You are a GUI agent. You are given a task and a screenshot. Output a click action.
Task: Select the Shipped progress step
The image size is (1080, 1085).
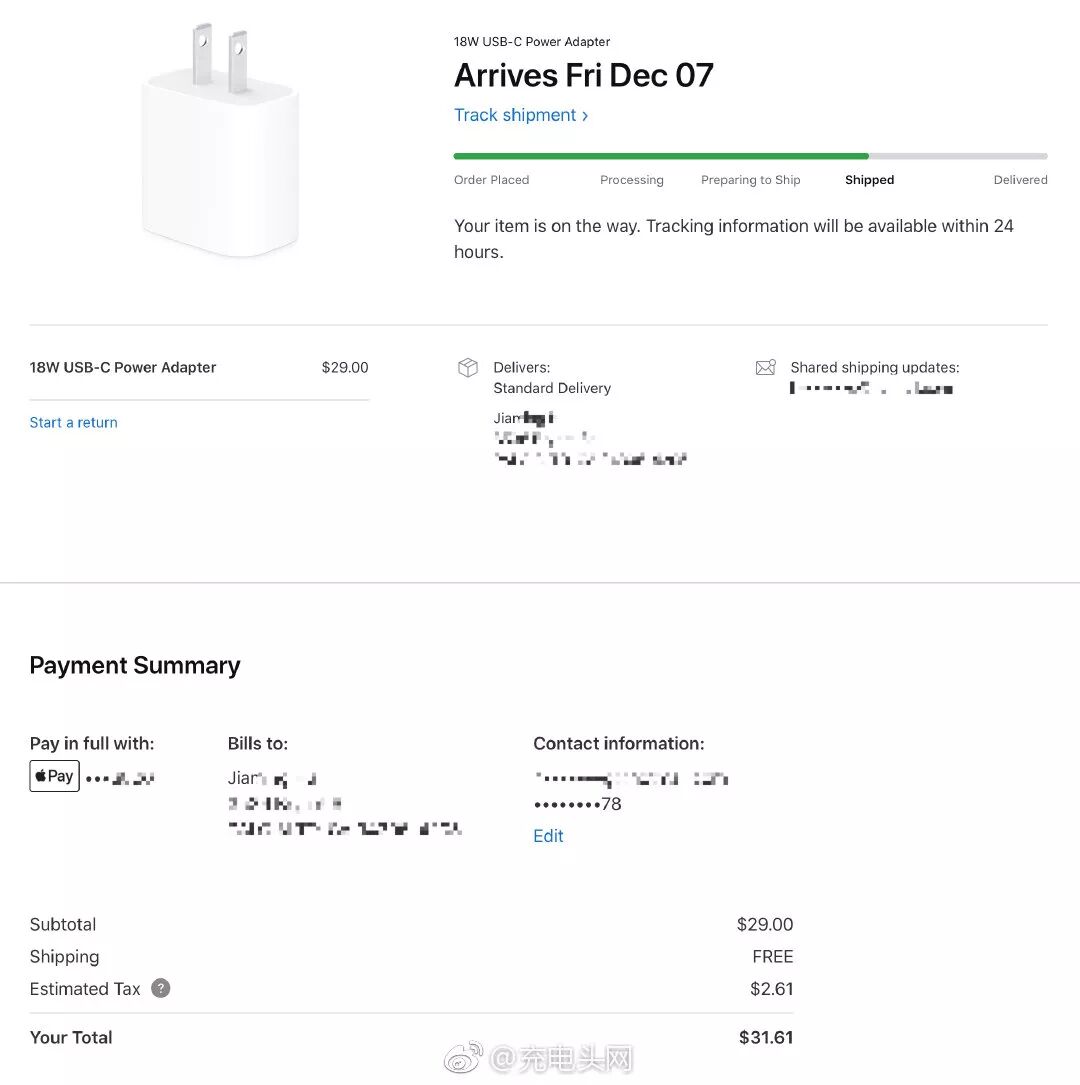869,180
